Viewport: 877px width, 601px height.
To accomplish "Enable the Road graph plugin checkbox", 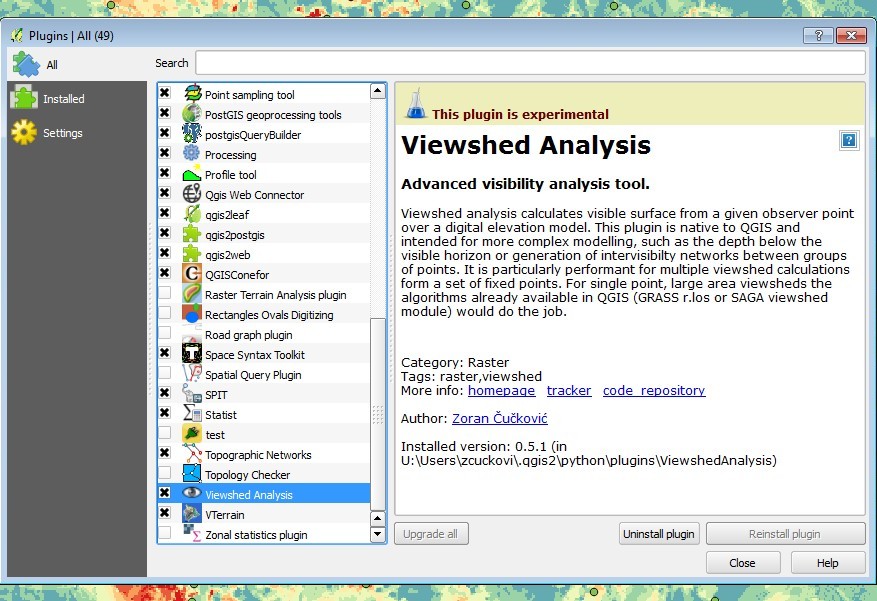I will [164, 333].
